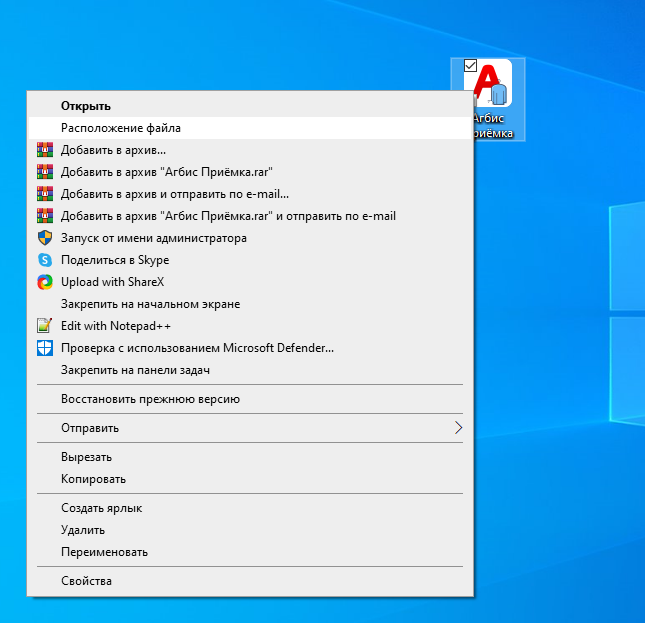This screenshot has width=645, height=623.
Task: Choose "Вырезать" from the context menu
Action: click(86, 457)
